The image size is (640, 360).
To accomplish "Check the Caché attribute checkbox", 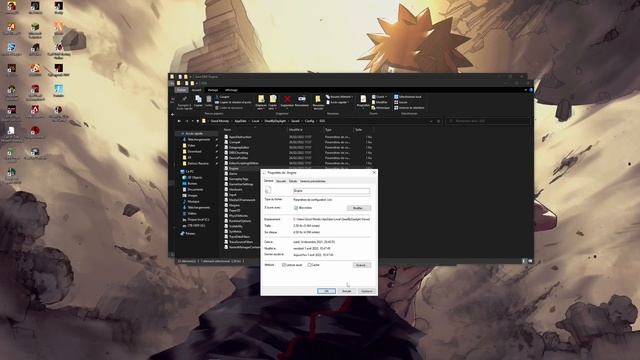I will tap(309, 265).
